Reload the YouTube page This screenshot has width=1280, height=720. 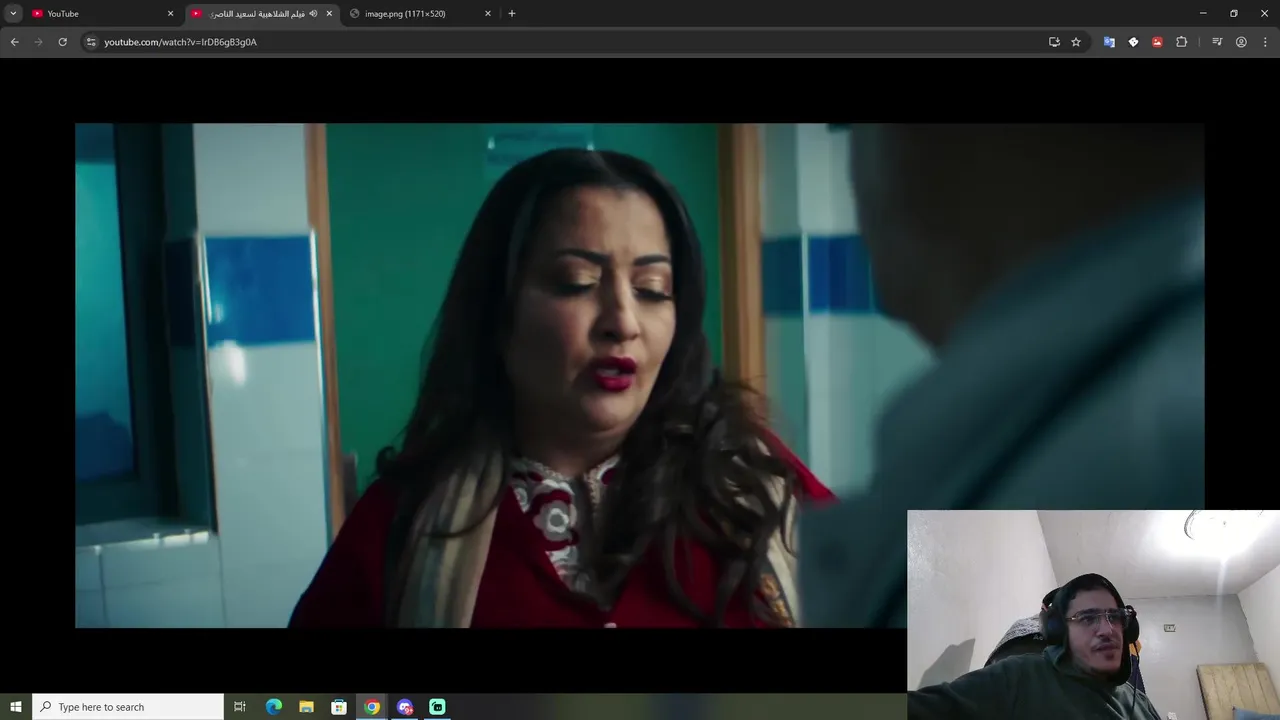click(62, 42)
